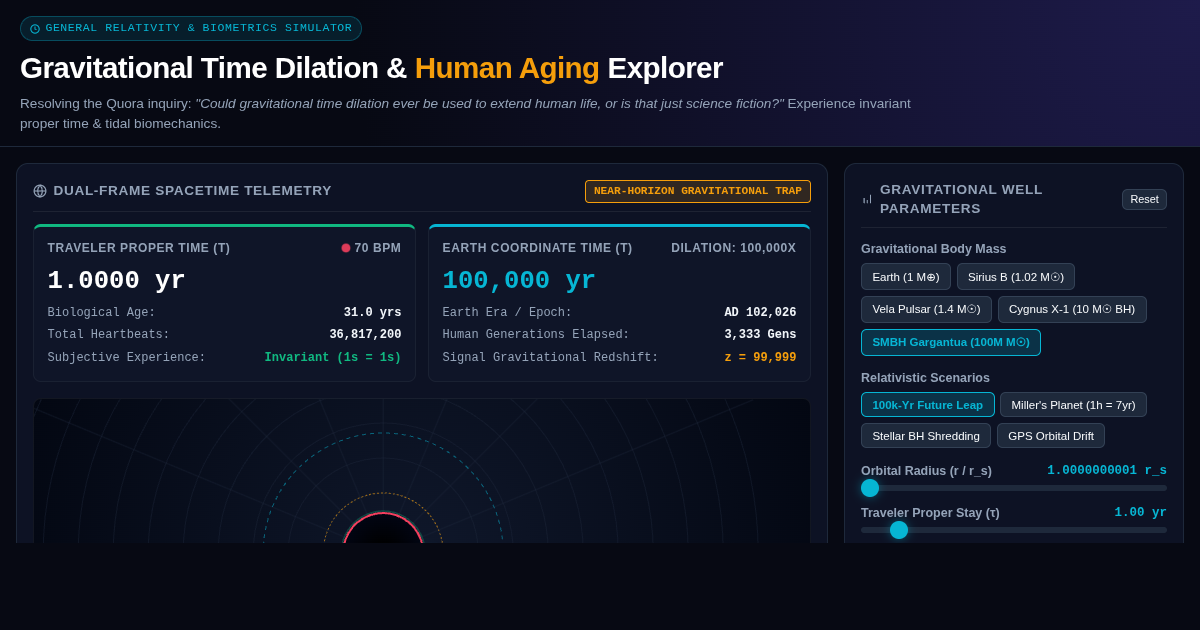Click the Gravitational Body Mass label

[934, 249]
